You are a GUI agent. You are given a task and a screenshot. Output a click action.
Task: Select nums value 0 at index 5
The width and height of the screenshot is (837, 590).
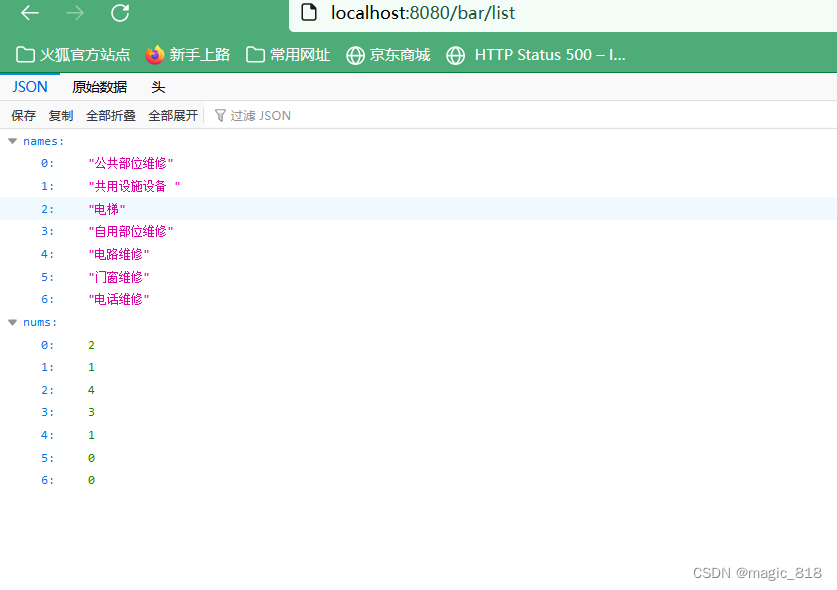click(x=91, y=458)
